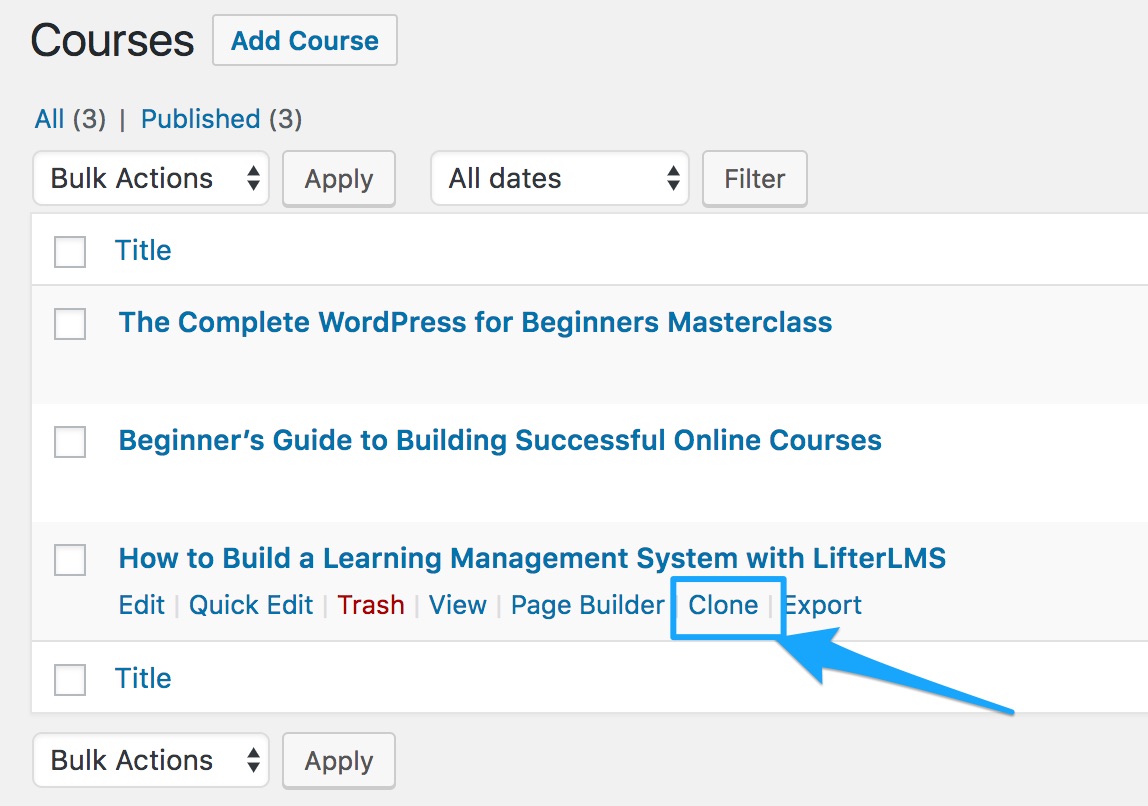This screenshot has height=806, width=1148.
Task: Move the LifterLMS course to Trash
Action: click(x=370, y=605)
